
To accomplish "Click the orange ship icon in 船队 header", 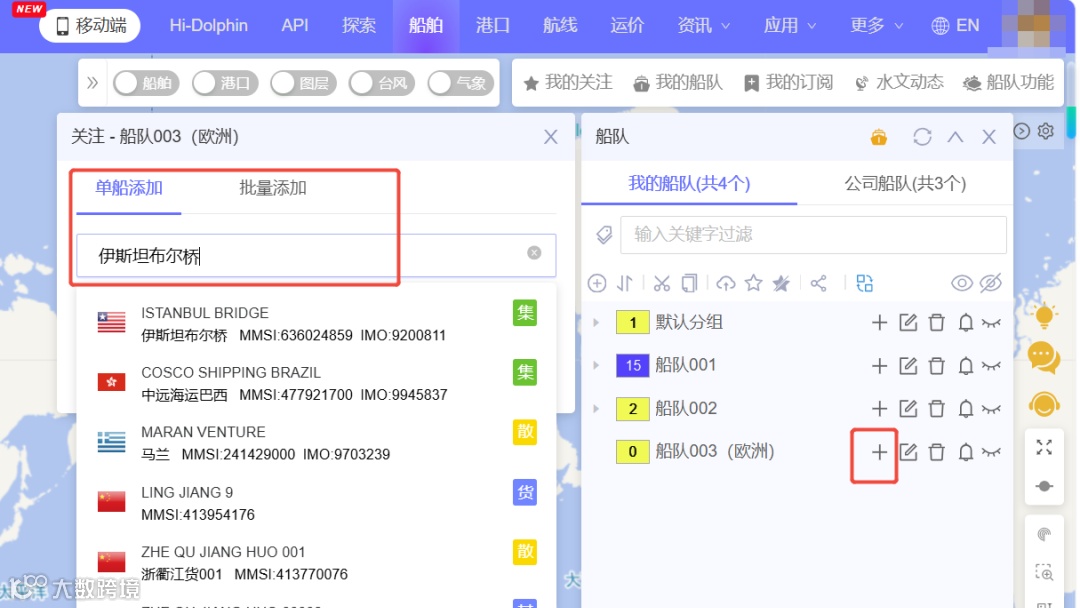I will coord(879,137).
